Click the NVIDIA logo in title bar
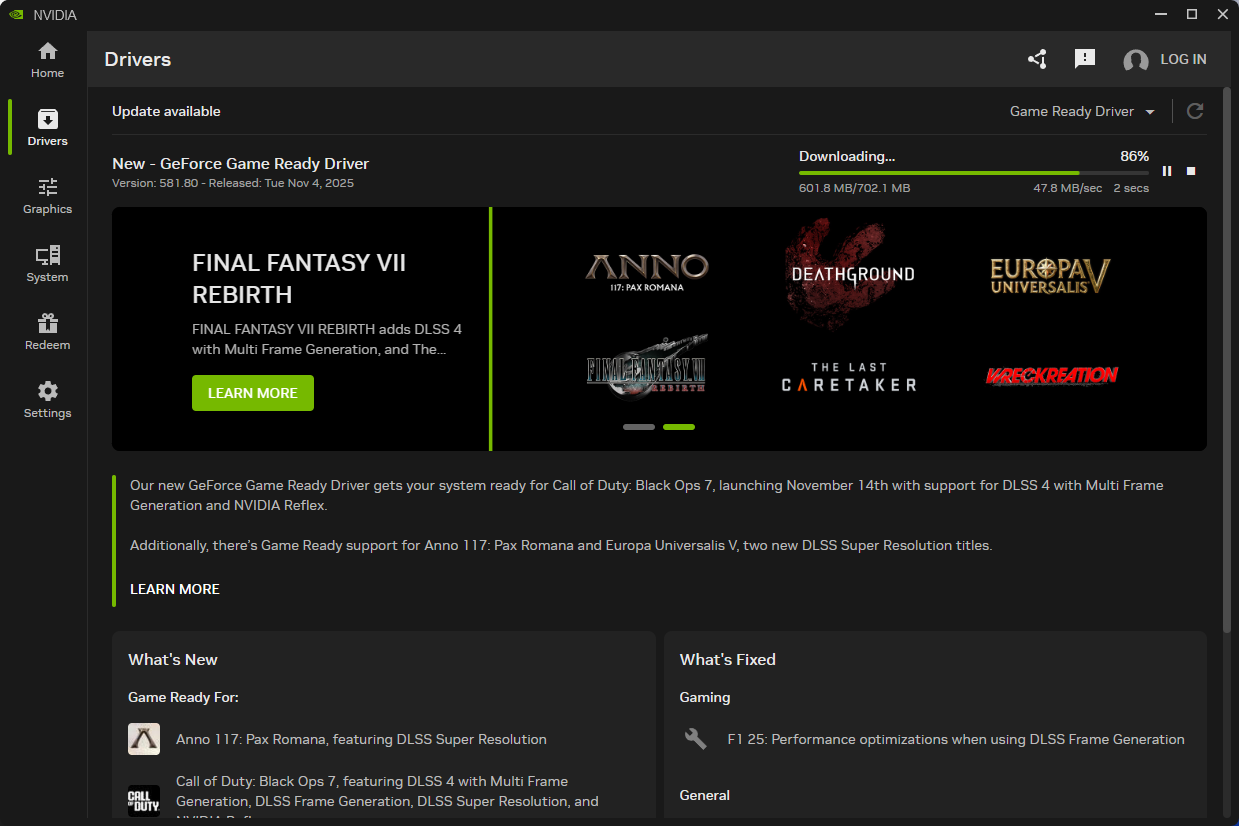The width and height of the screenshot is (1239, 826). click(x=16, y=15)
